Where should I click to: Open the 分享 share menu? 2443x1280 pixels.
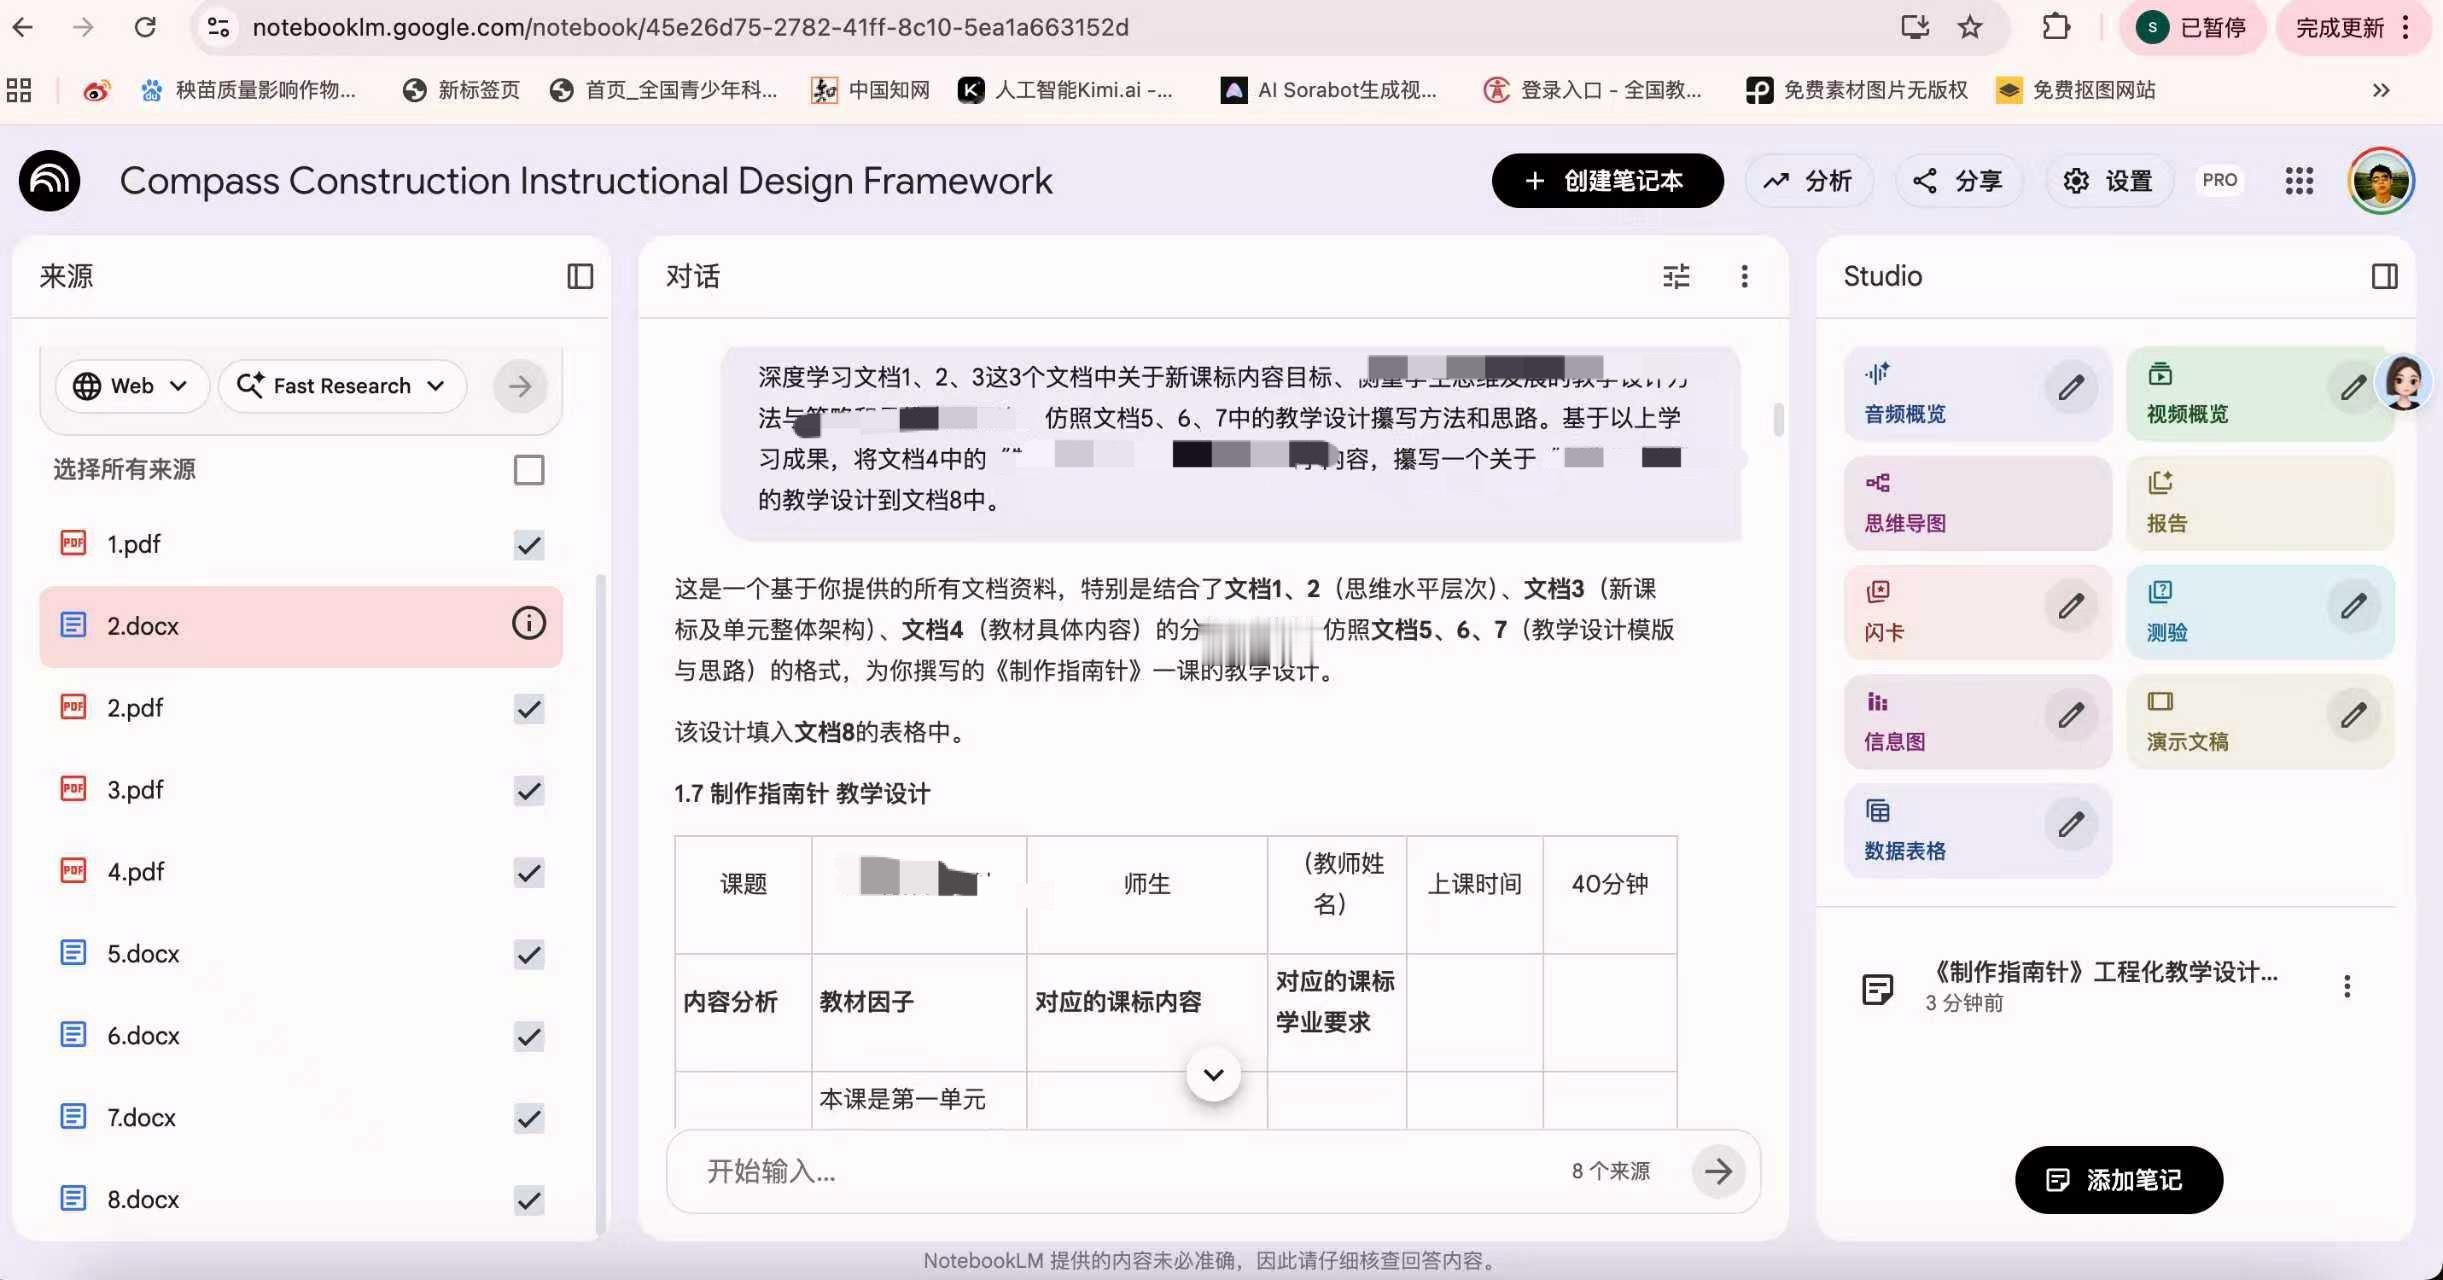tap(1957, 181)
